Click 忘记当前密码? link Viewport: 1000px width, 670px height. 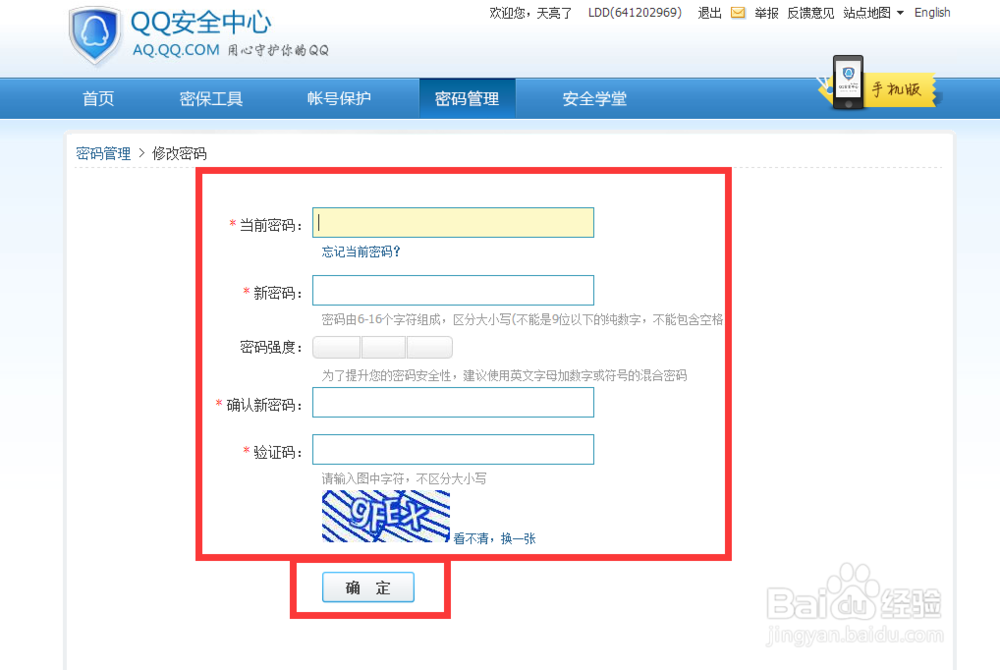361,252
